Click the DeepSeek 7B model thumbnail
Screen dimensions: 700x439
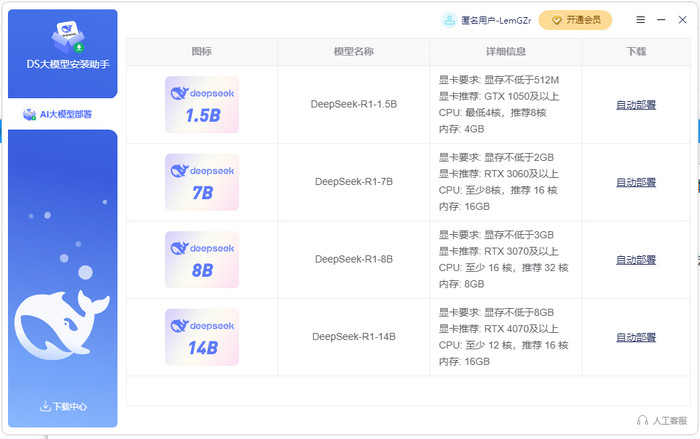click(x=201, y=182)
